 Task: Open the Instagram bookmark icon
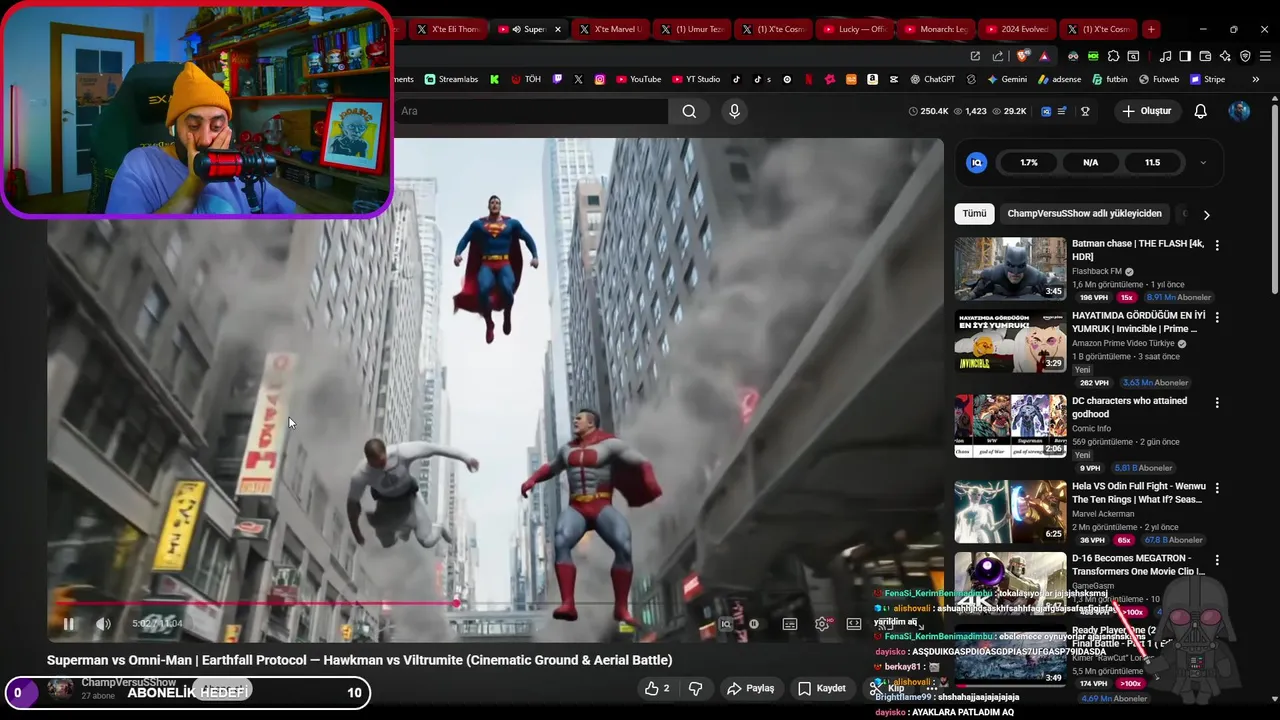[x=600, y=79]
